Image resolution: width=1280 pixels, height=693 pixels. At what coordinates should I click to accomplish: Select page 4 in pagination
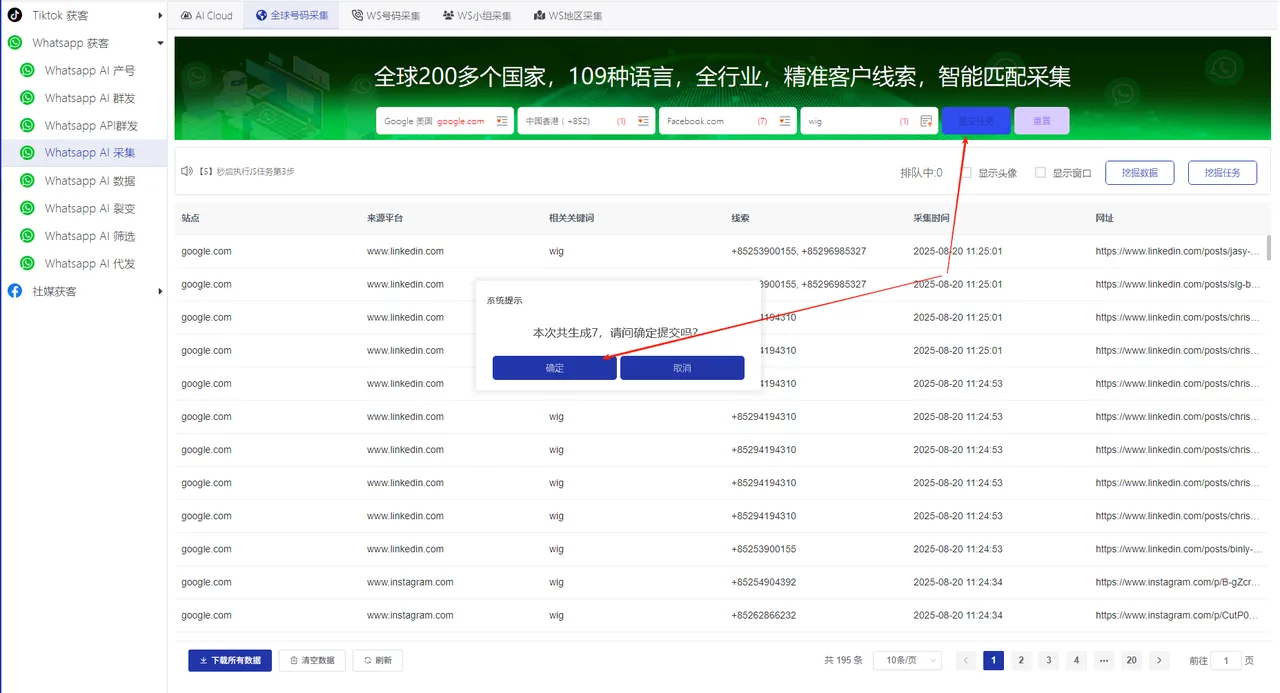pyautogui.click(x=1075, y=660)
